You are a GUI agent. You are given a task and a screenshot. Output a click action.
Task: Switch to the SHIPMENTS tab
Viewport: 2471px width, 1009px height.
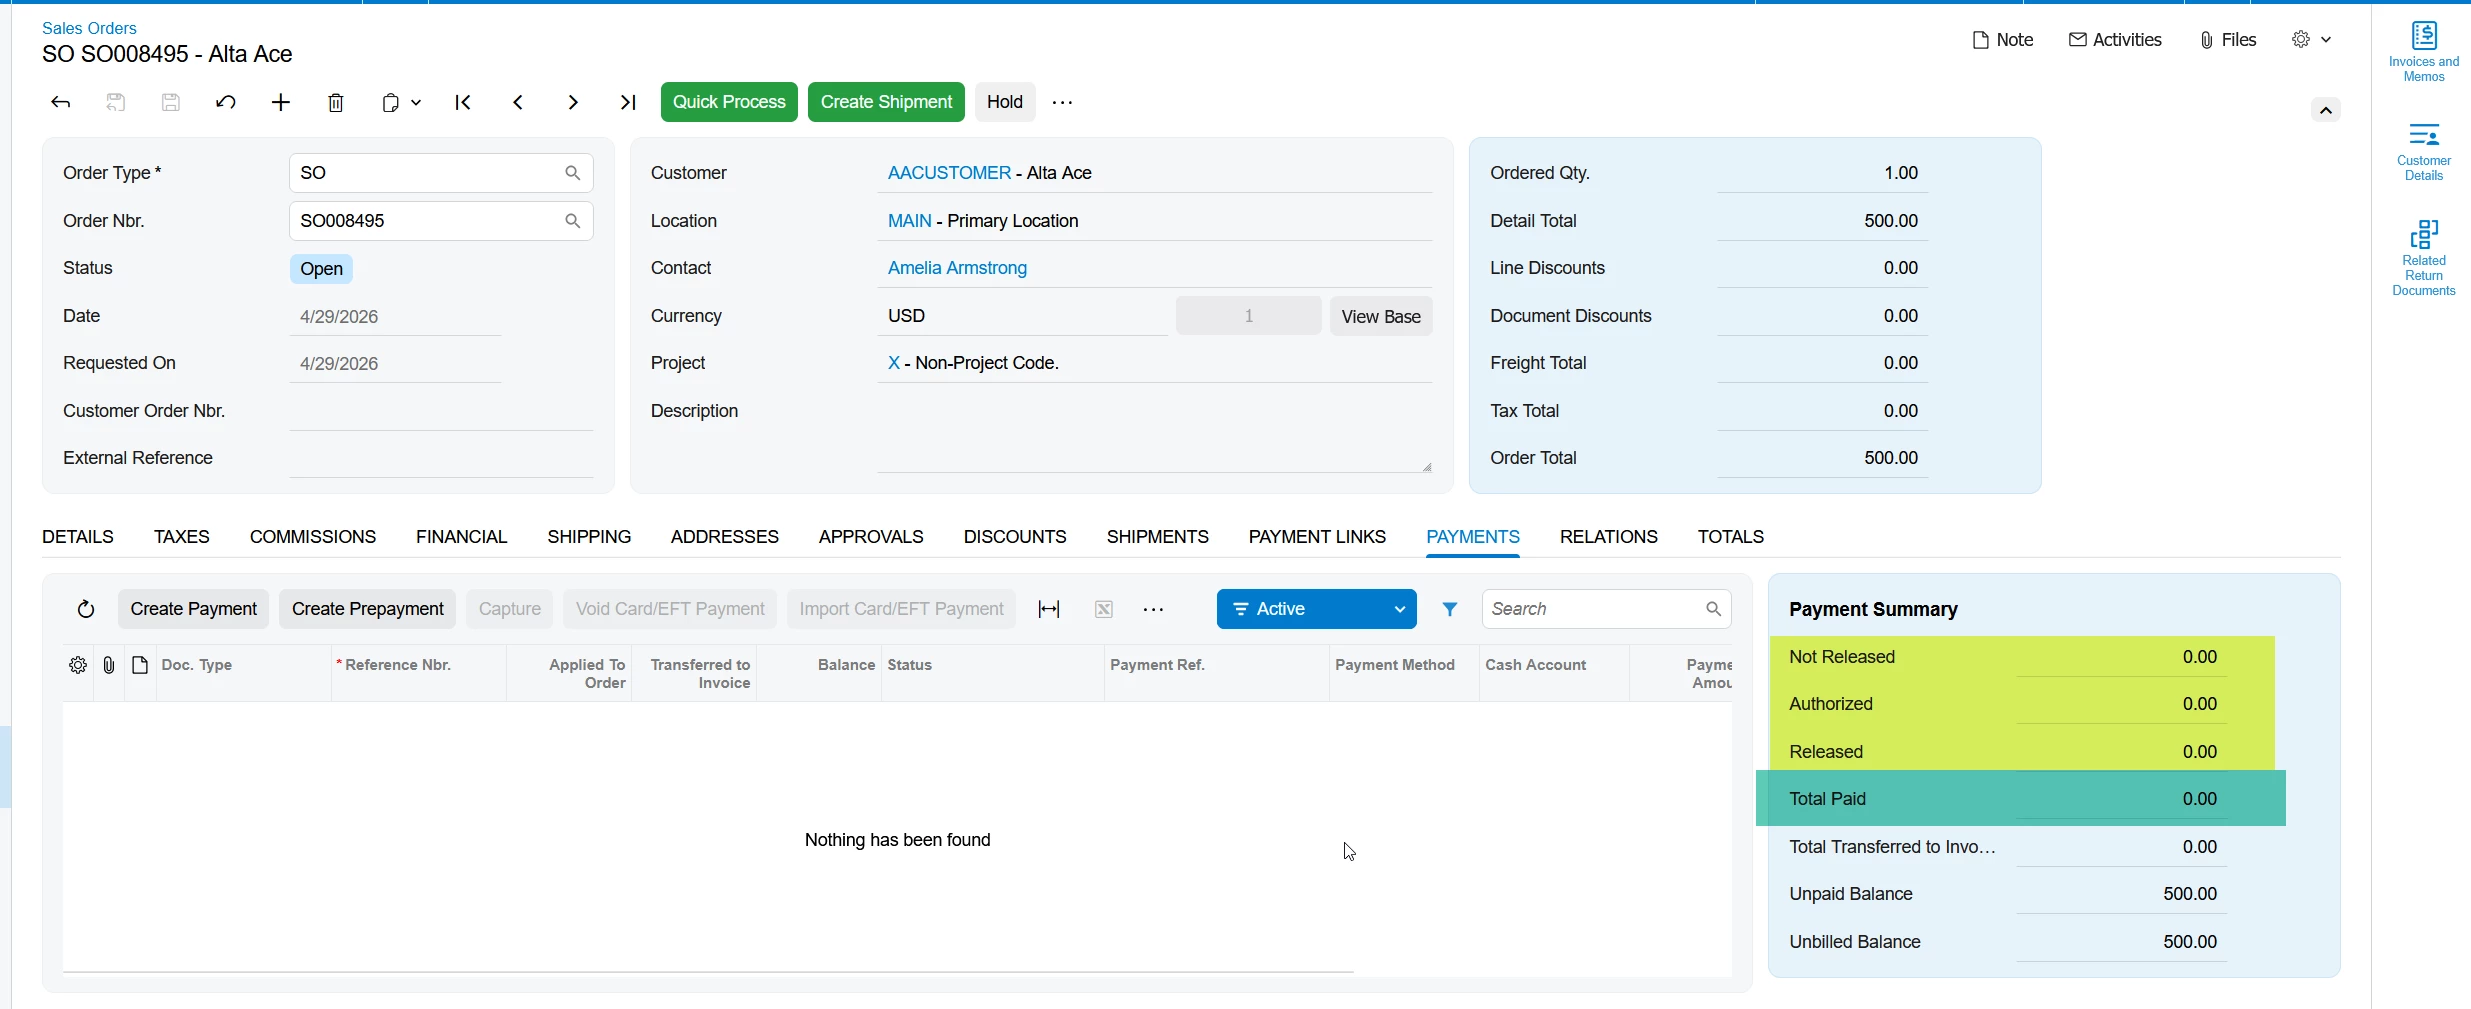pos(1157,537)
